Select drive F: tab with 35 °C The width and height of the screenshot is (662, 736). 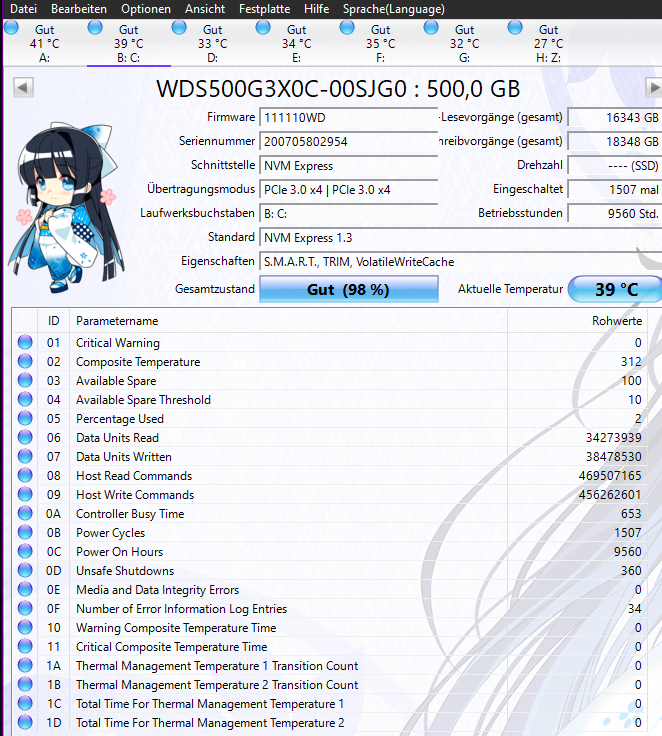click(381, 43)
